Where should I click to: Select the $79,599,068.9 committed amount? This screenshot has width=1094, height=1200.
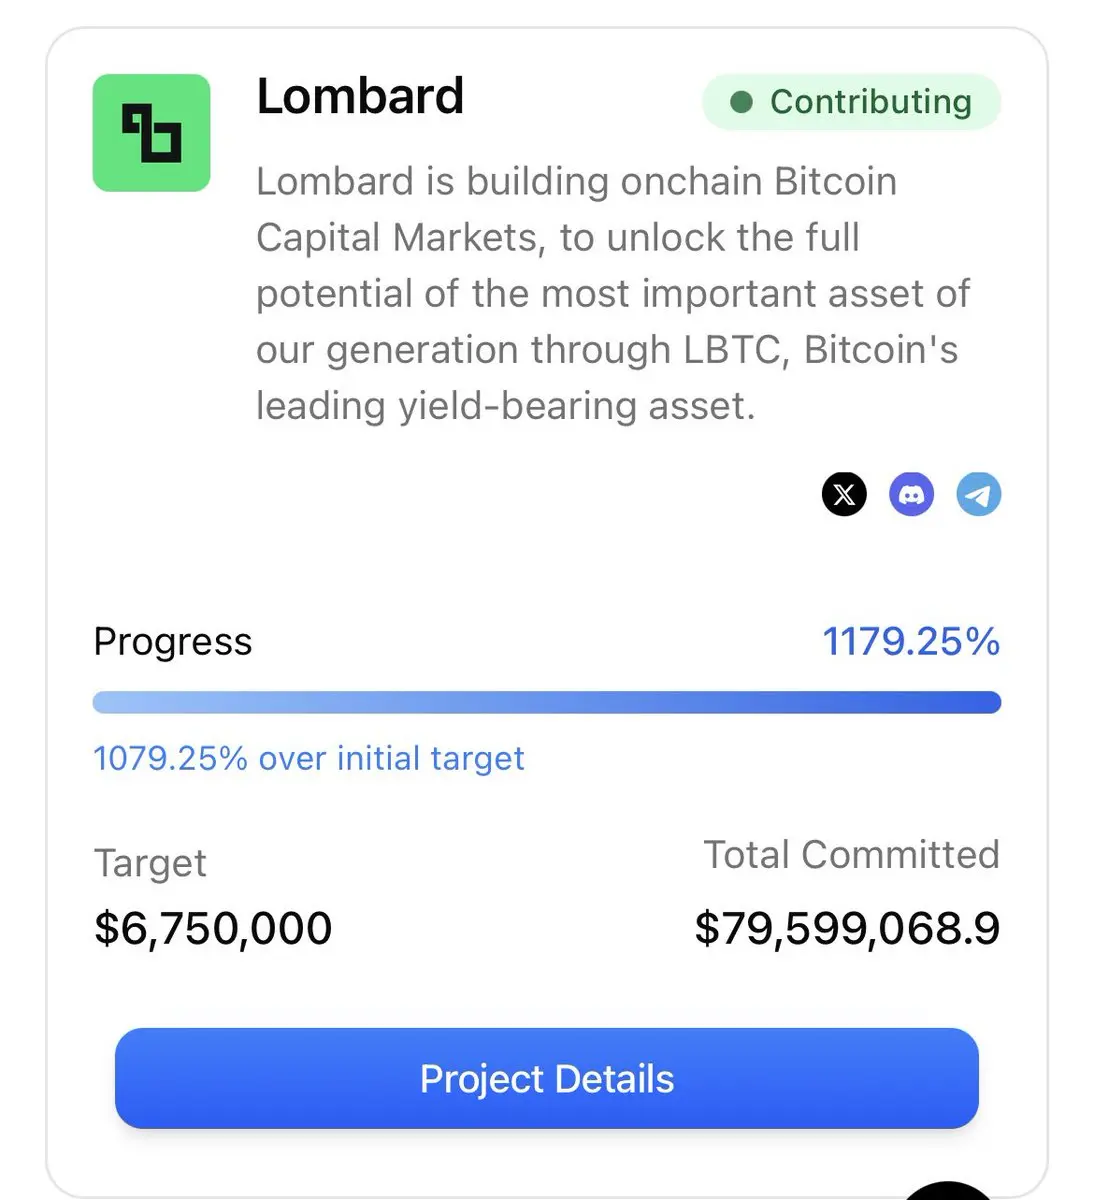[847, 928]
